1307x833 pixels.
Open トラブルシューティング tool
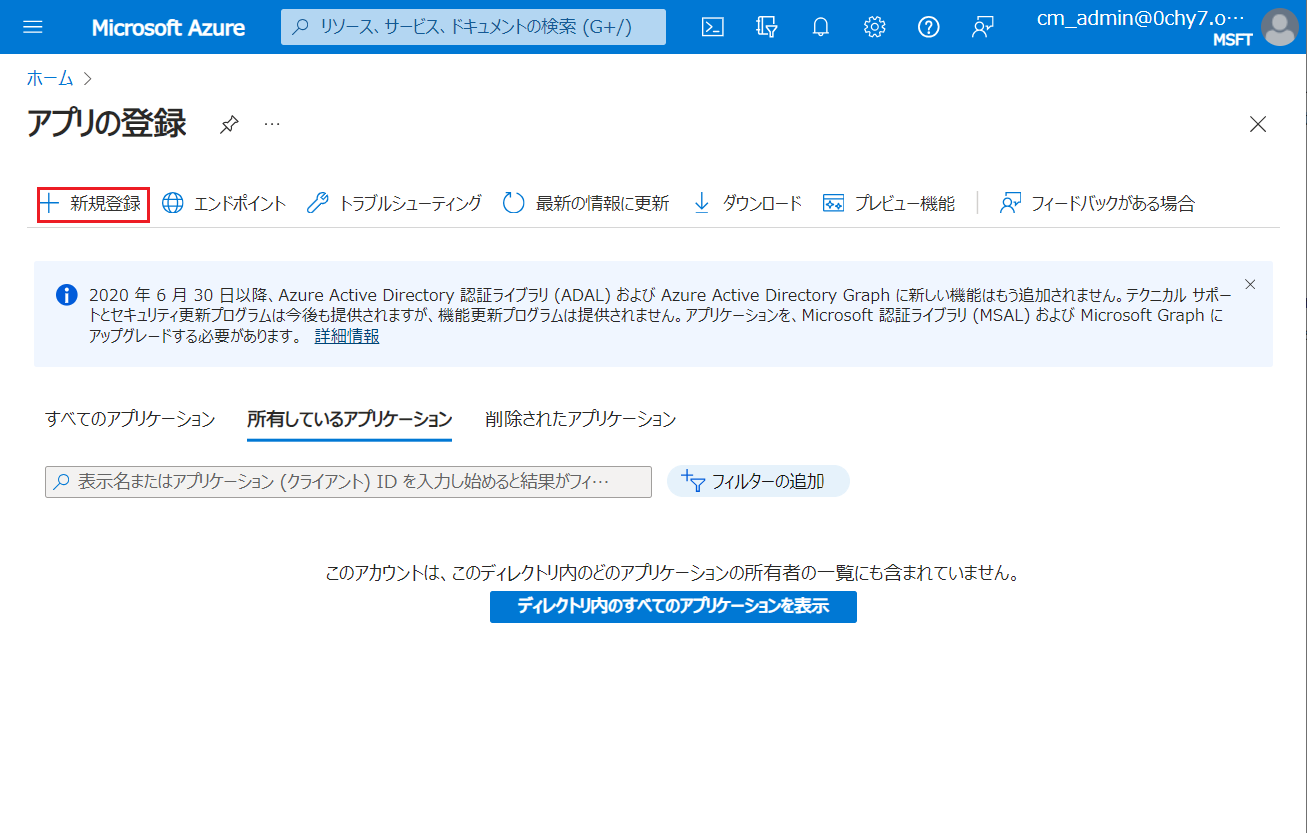click(x=394, y=204)
